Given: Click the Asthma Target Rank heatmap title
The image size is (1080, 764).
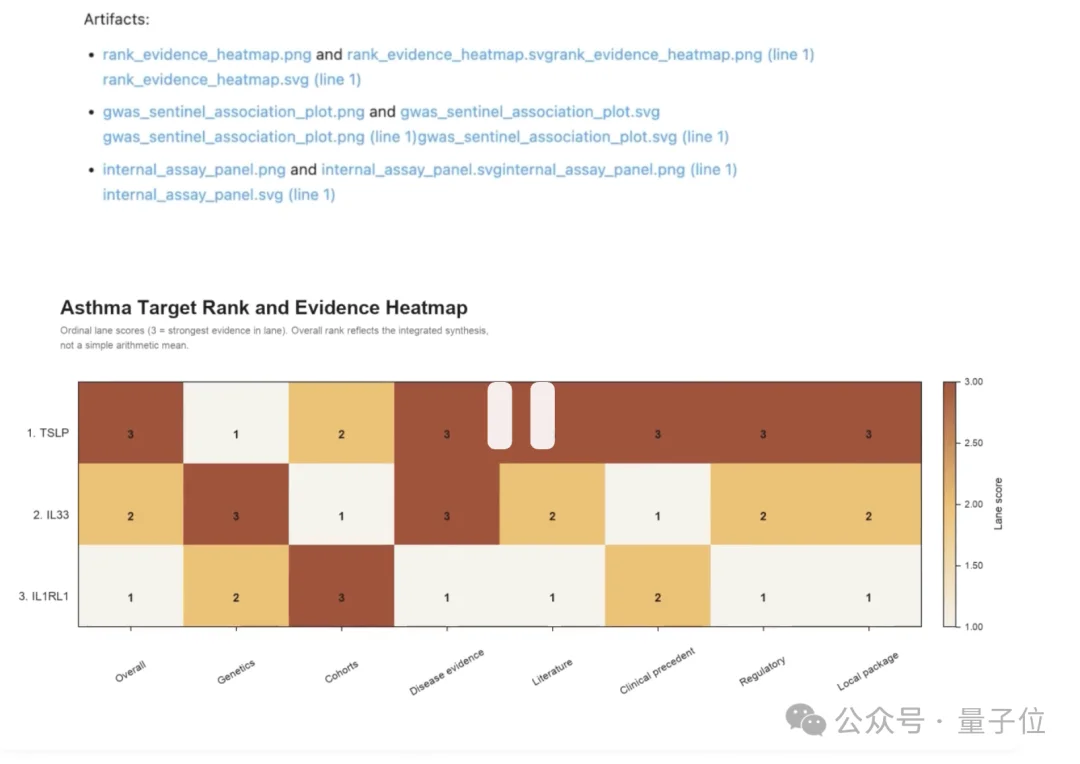Looking at the screenshot, I should coord(264,307).
